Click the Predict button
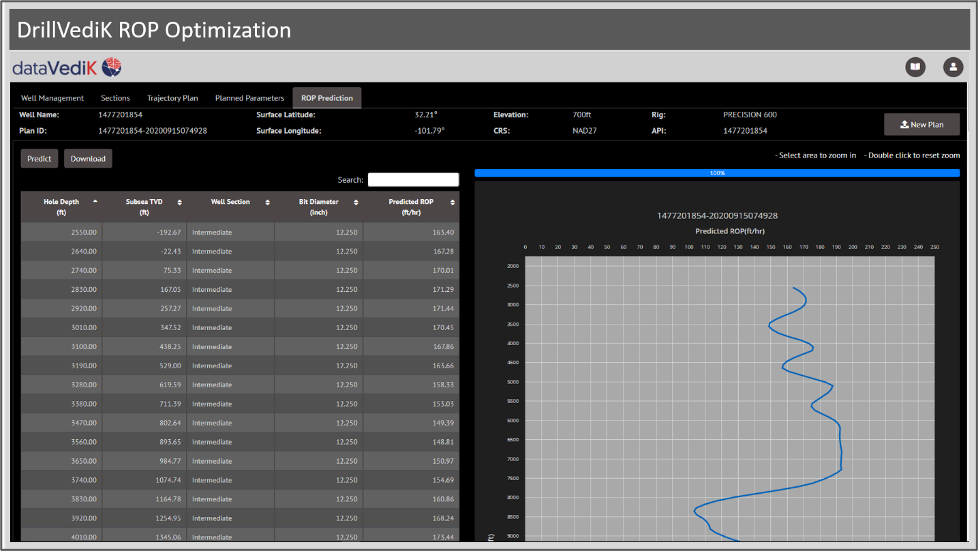The height and width of the screenshot is (552, 979). coord(39,159)
